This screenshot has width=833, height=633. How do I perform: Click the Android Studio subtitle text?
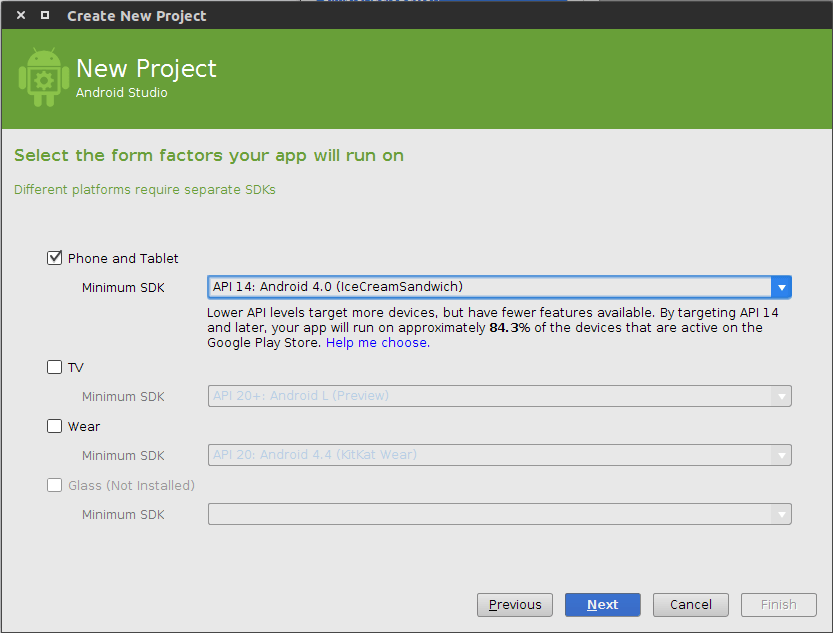(x=122, y=92)
